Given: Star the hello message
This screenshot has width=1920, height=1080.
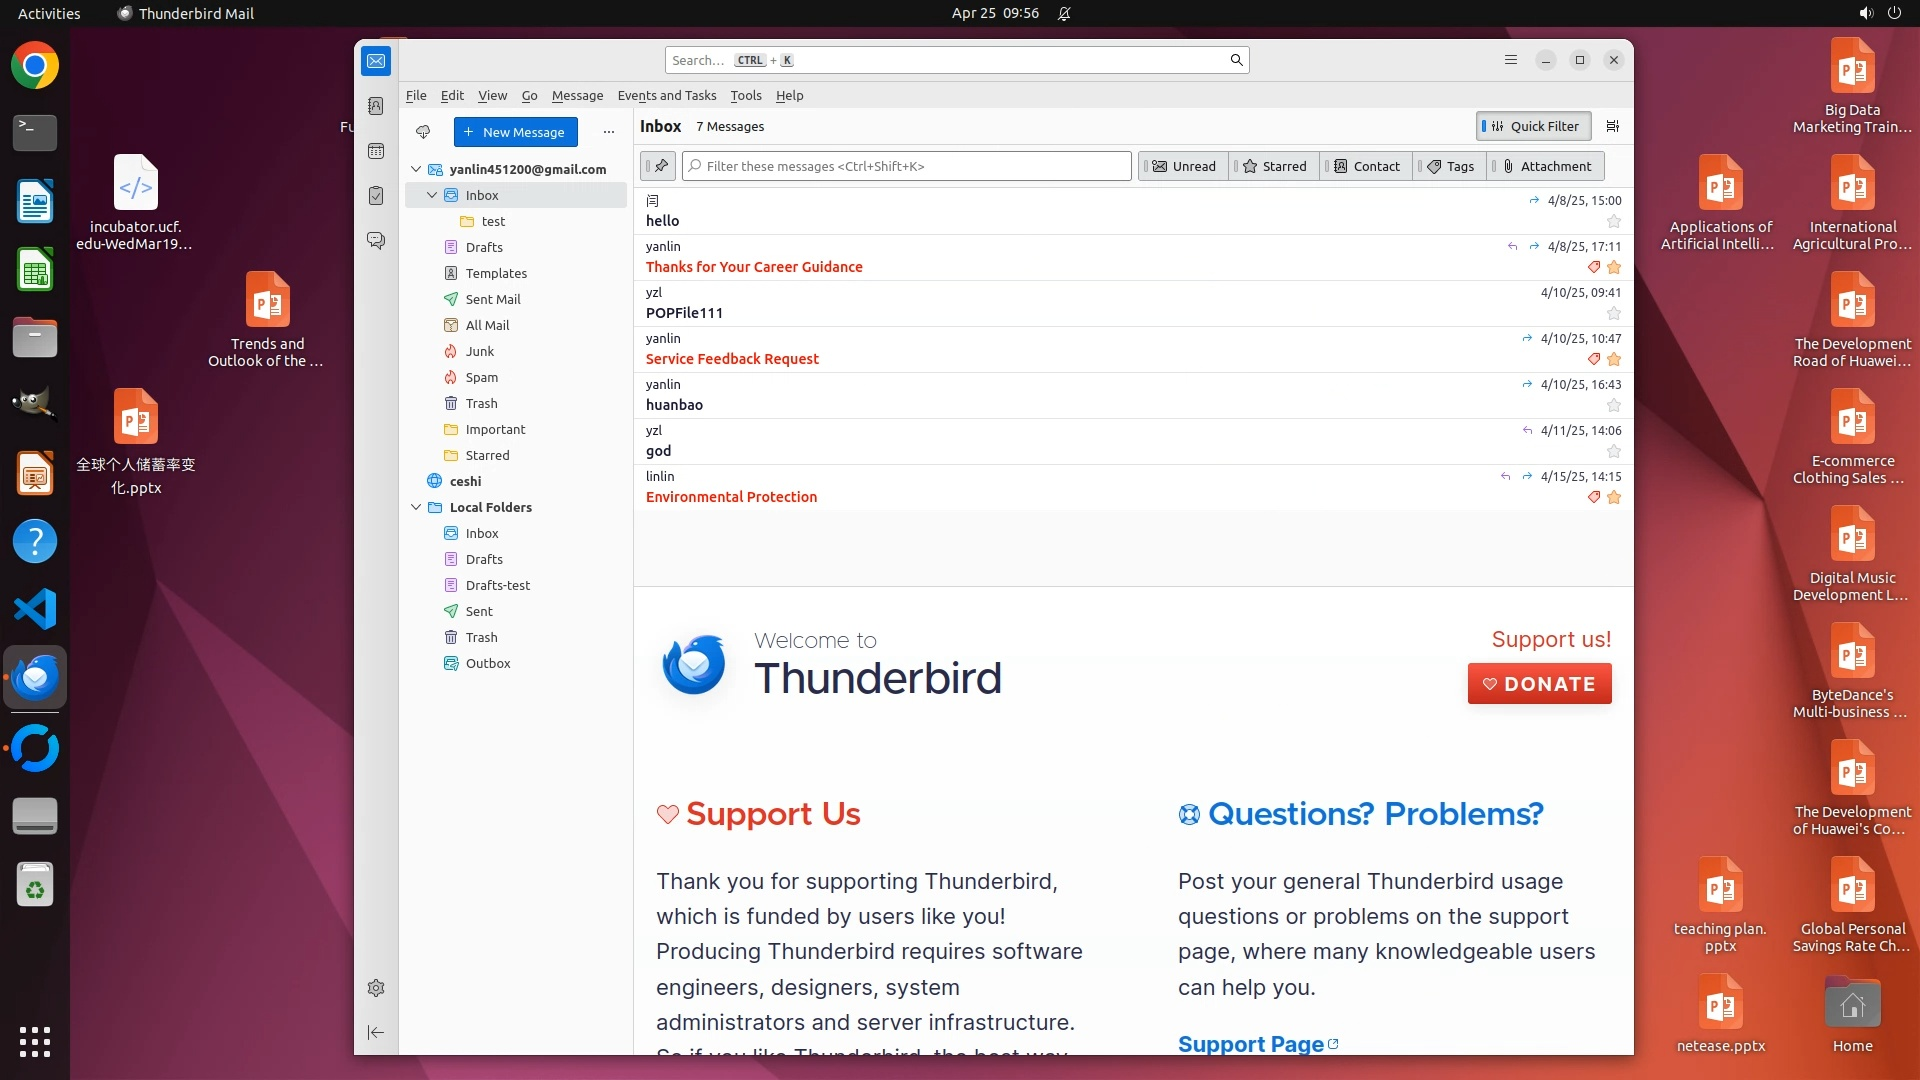Looking at the screenshot, I should (1613, 221).
